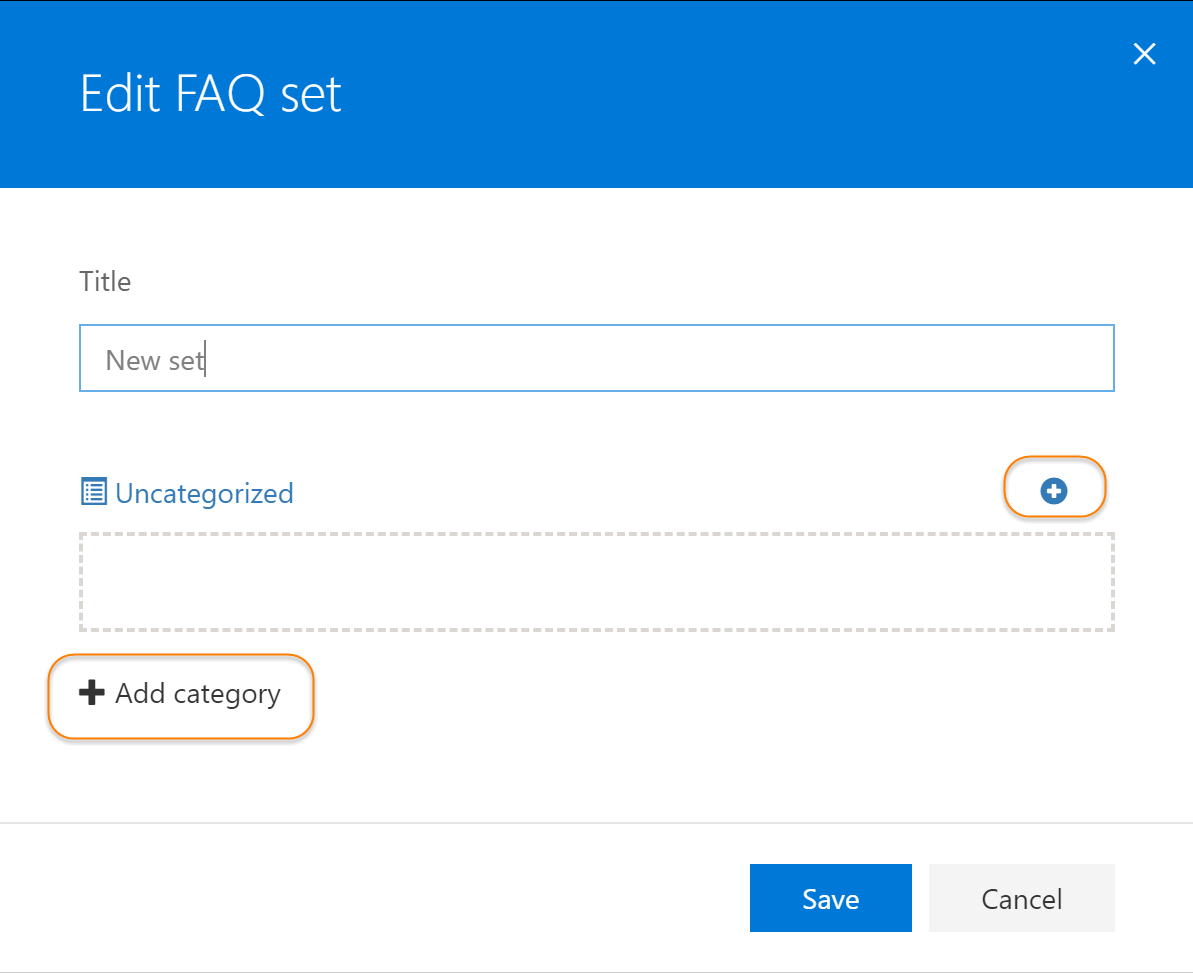Add a question to Uncategorized with plus icon
1193x973 pixels.
(1054, 491)
